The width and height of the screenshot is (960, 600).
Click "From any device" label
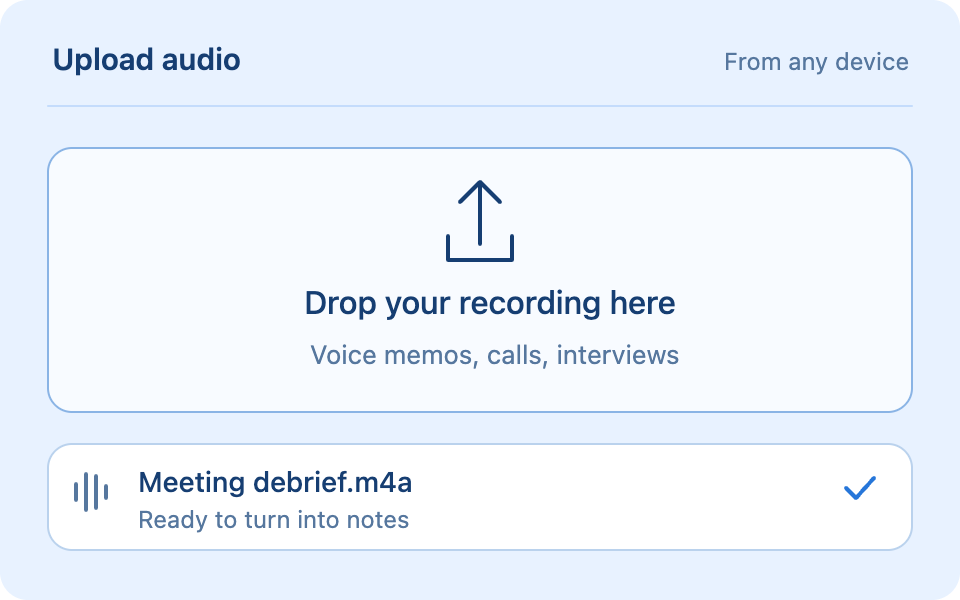tap(816, 62)
